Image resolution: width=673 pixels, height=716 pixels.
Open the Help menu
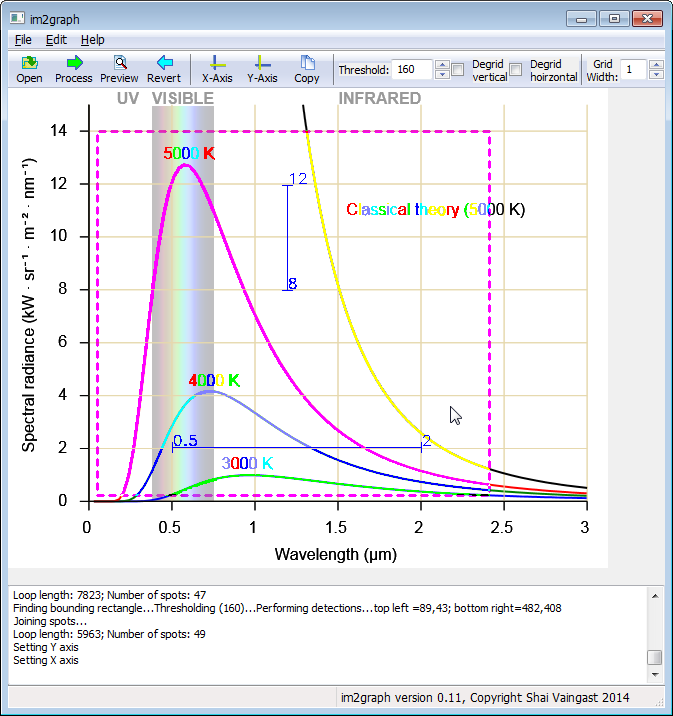(x=92, y=40)
